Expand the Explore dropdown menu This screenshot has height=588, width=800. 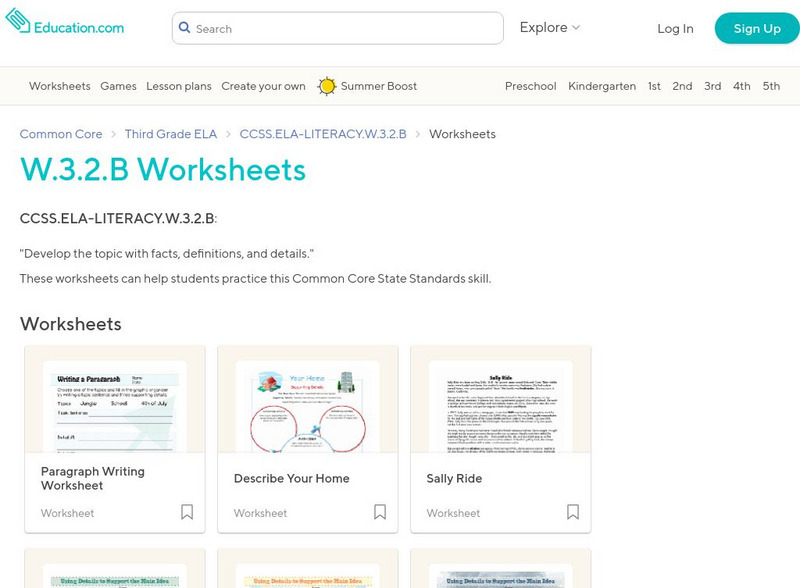coord(549,28)
